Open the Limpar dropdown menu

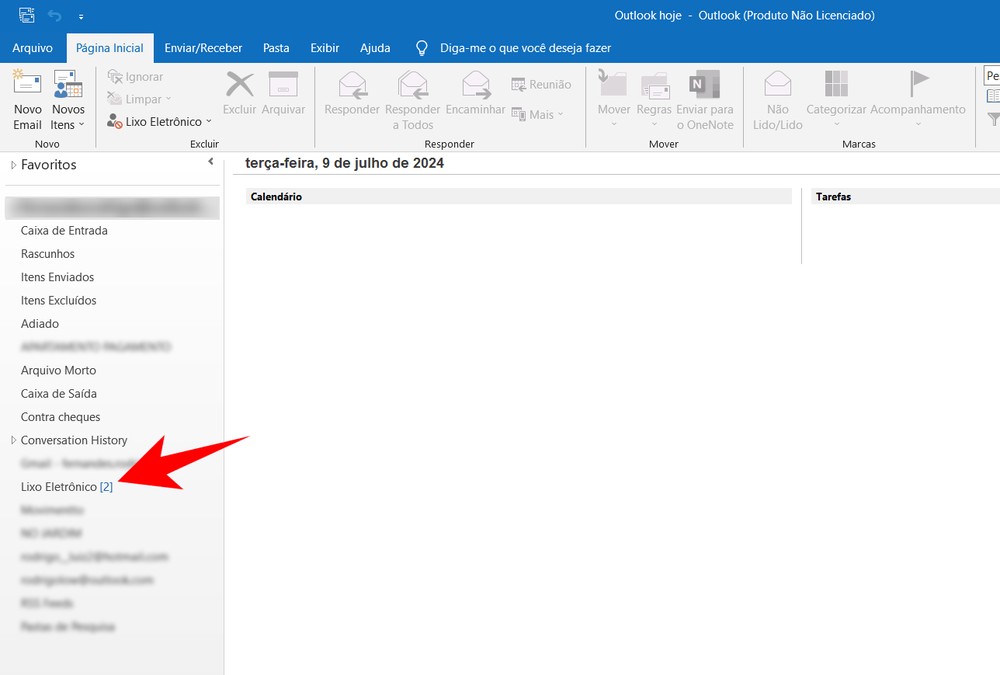click(x=141, y=98)
